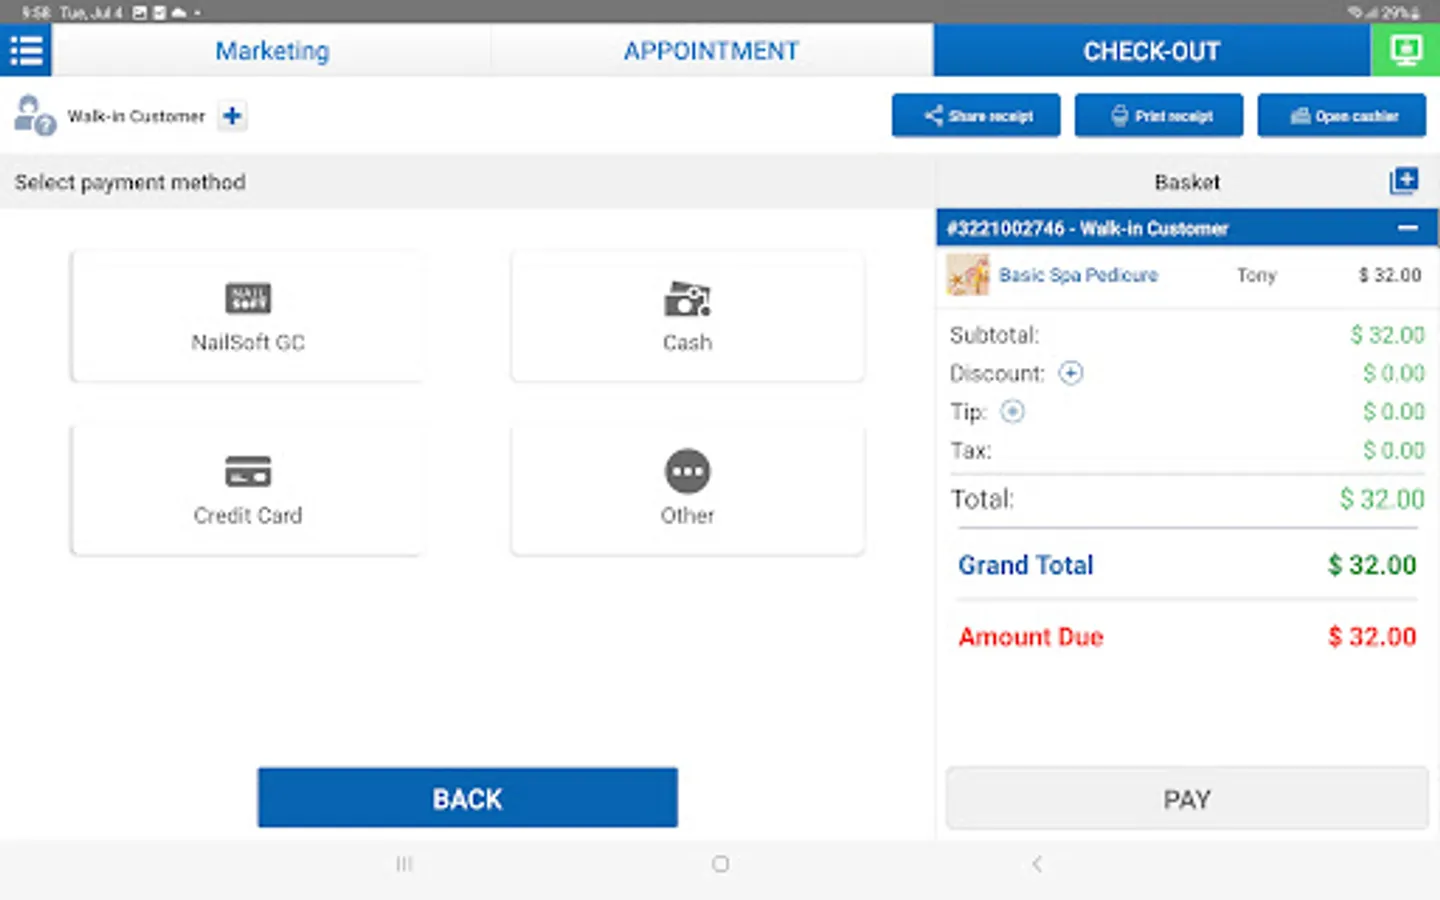The width and height of the screenshot is (1440, 900).
Task: Select the CHECK-OUT tab
Action: click(x=1151, y=51)
